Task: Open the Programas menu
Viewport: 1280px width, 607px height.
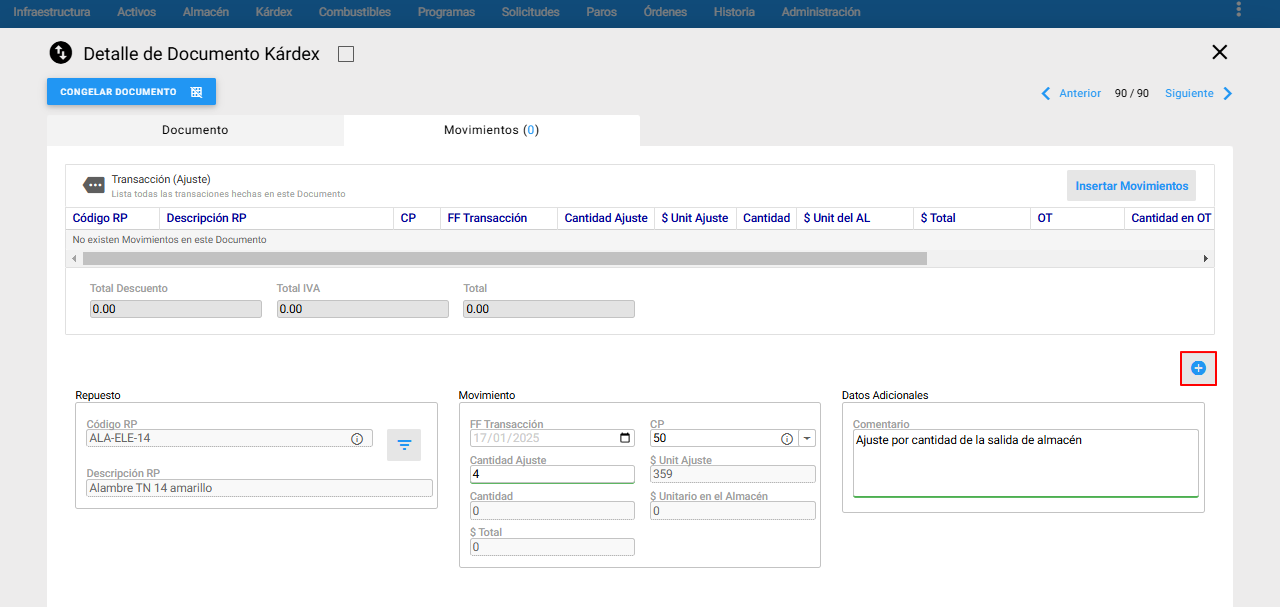Action: (446, 12)
